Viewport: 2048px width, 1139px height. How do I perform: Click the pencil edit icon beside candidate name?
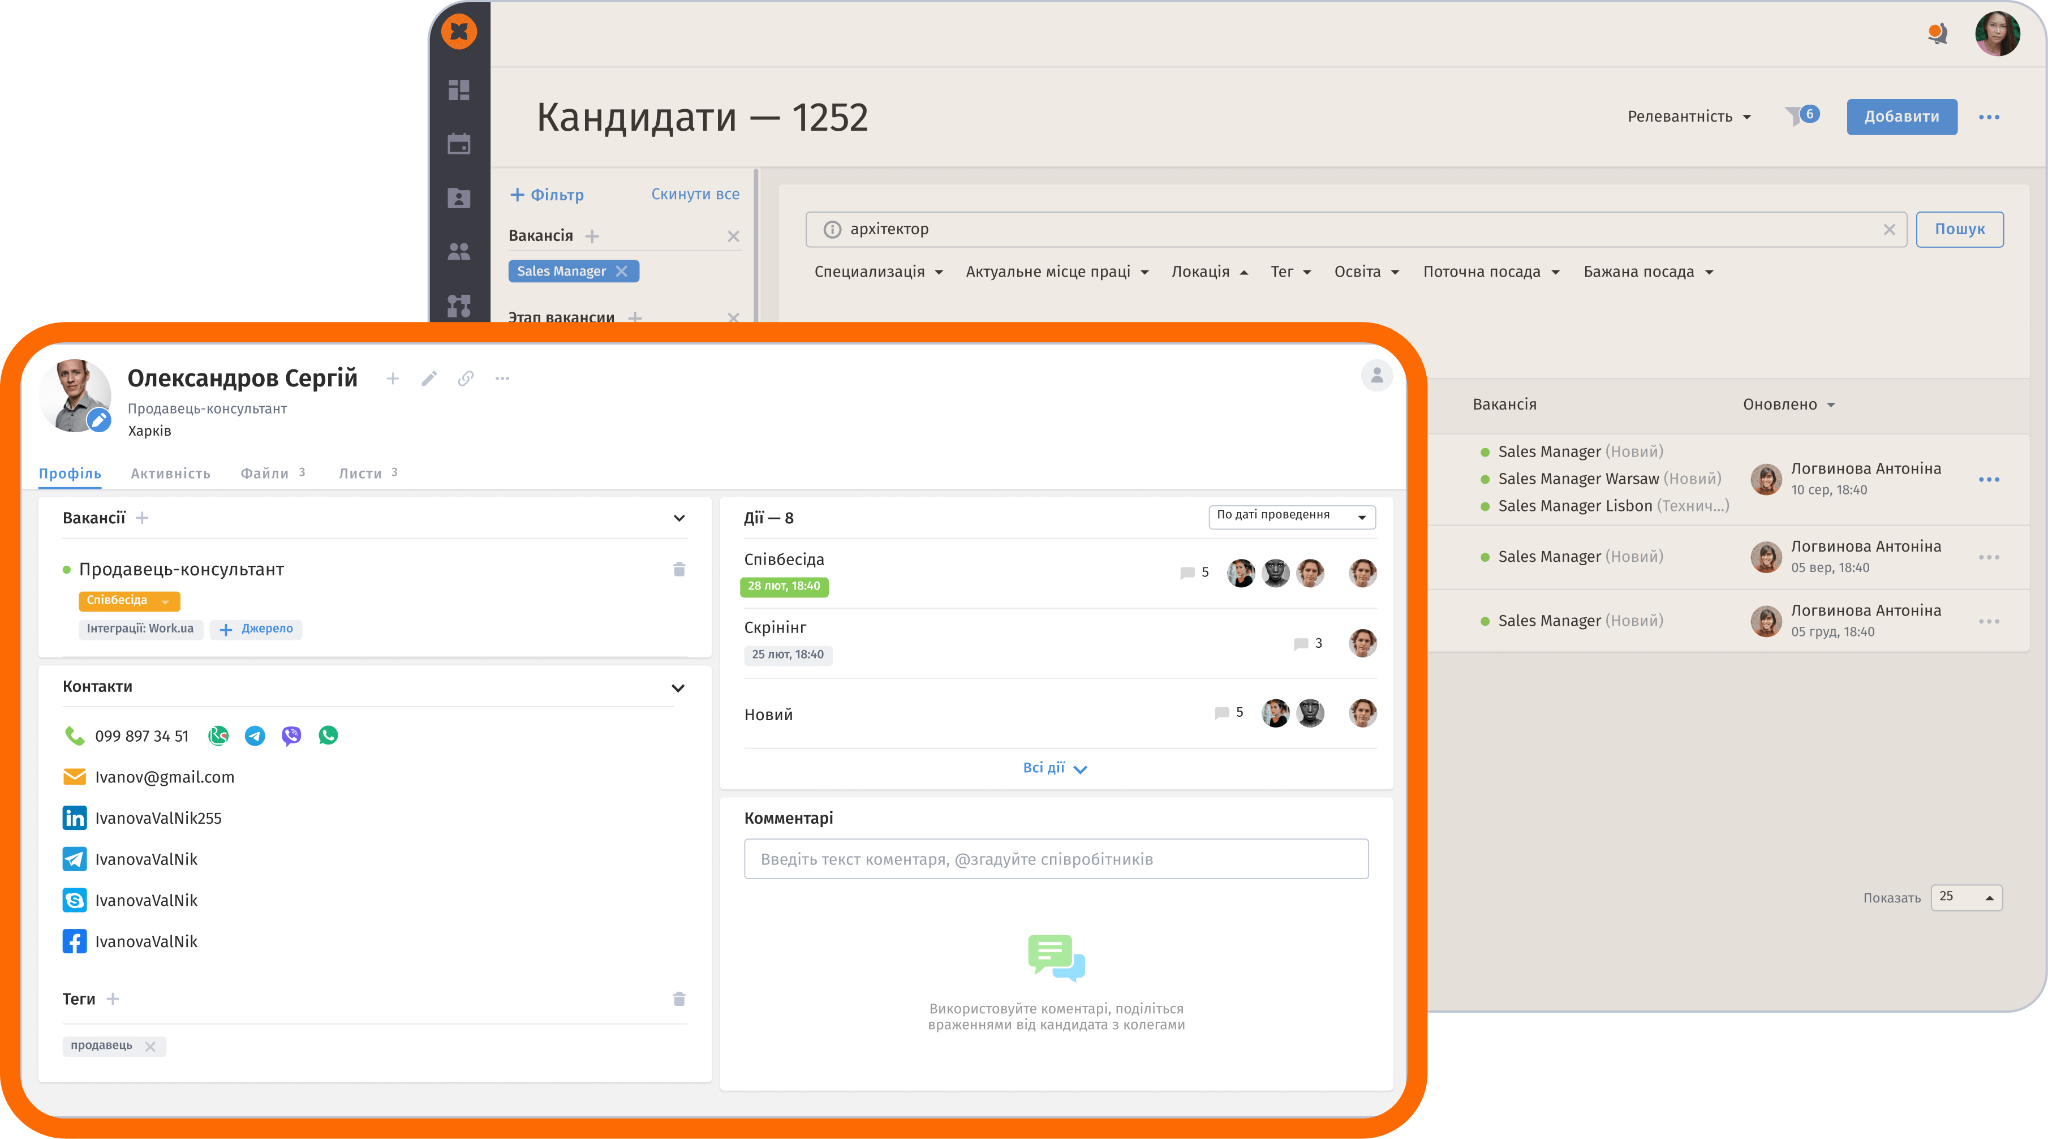click(429, 378)
